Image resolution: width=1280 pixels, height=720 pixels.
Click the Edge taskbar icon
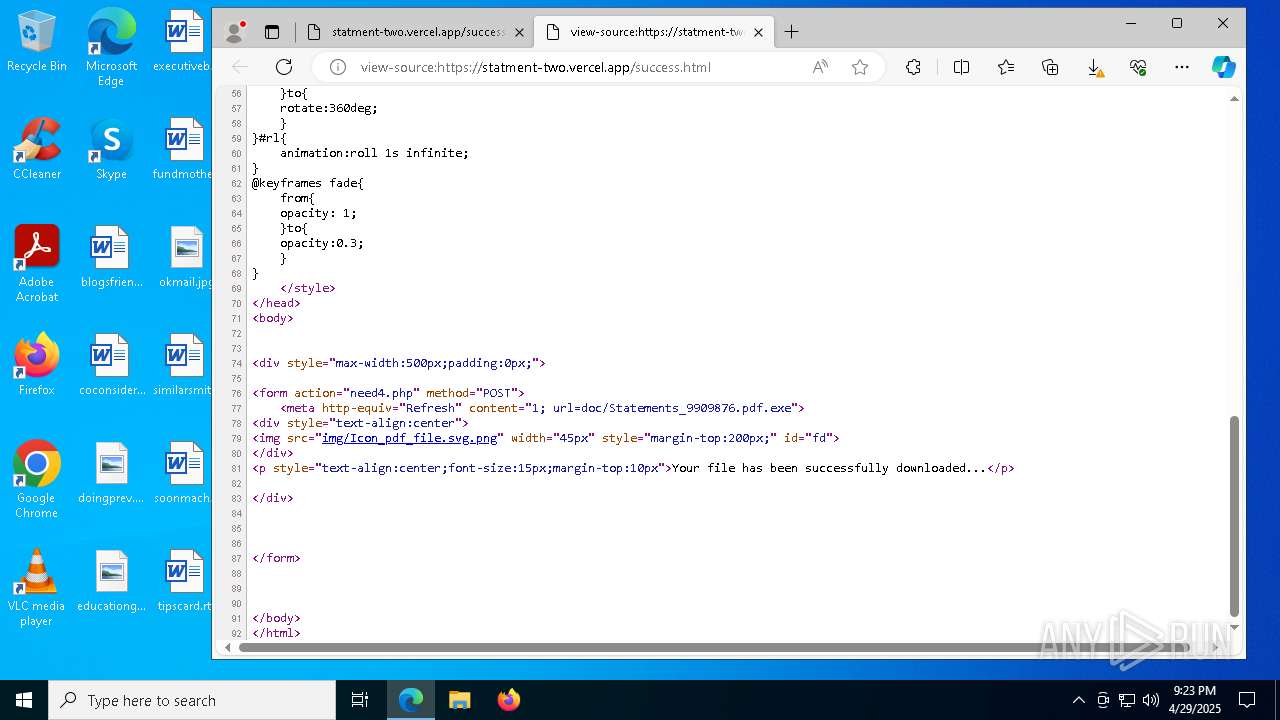point(411,700)
